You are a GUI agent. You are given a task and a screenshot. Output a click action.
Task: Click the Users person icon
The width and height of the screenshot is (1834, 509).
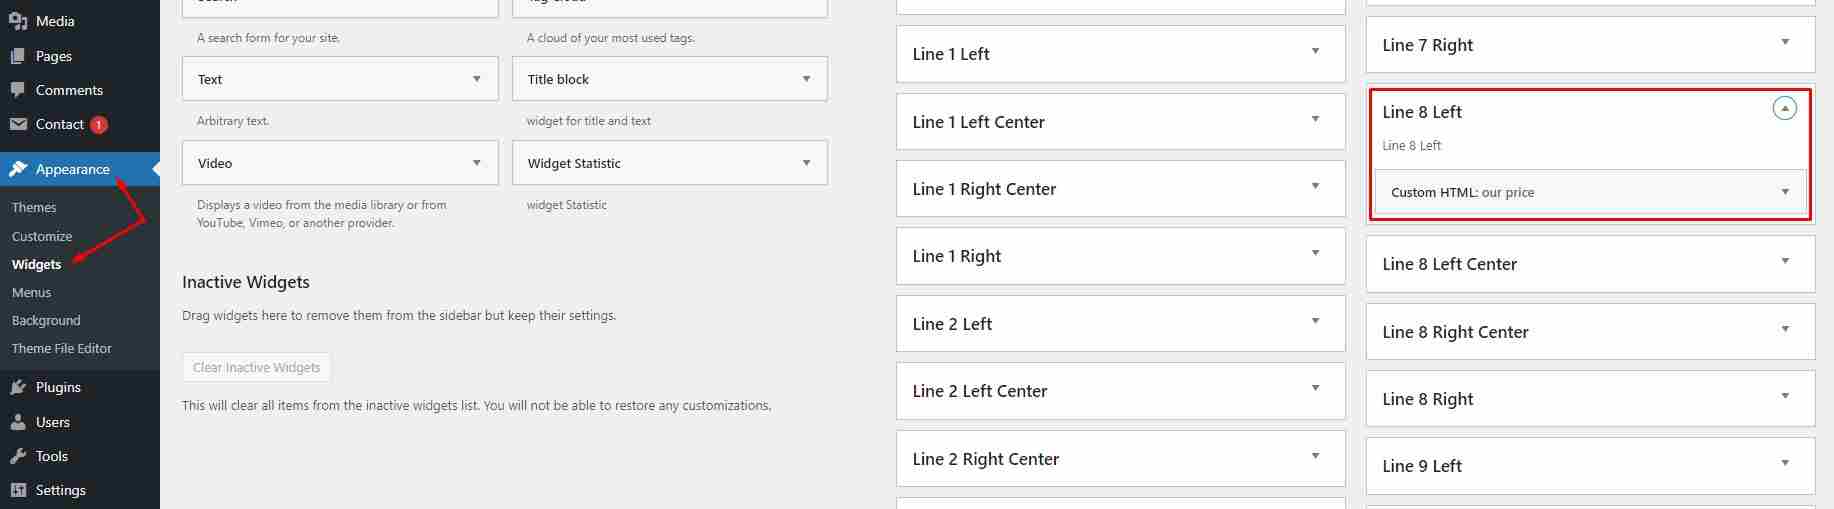click(x=18, y=422)
